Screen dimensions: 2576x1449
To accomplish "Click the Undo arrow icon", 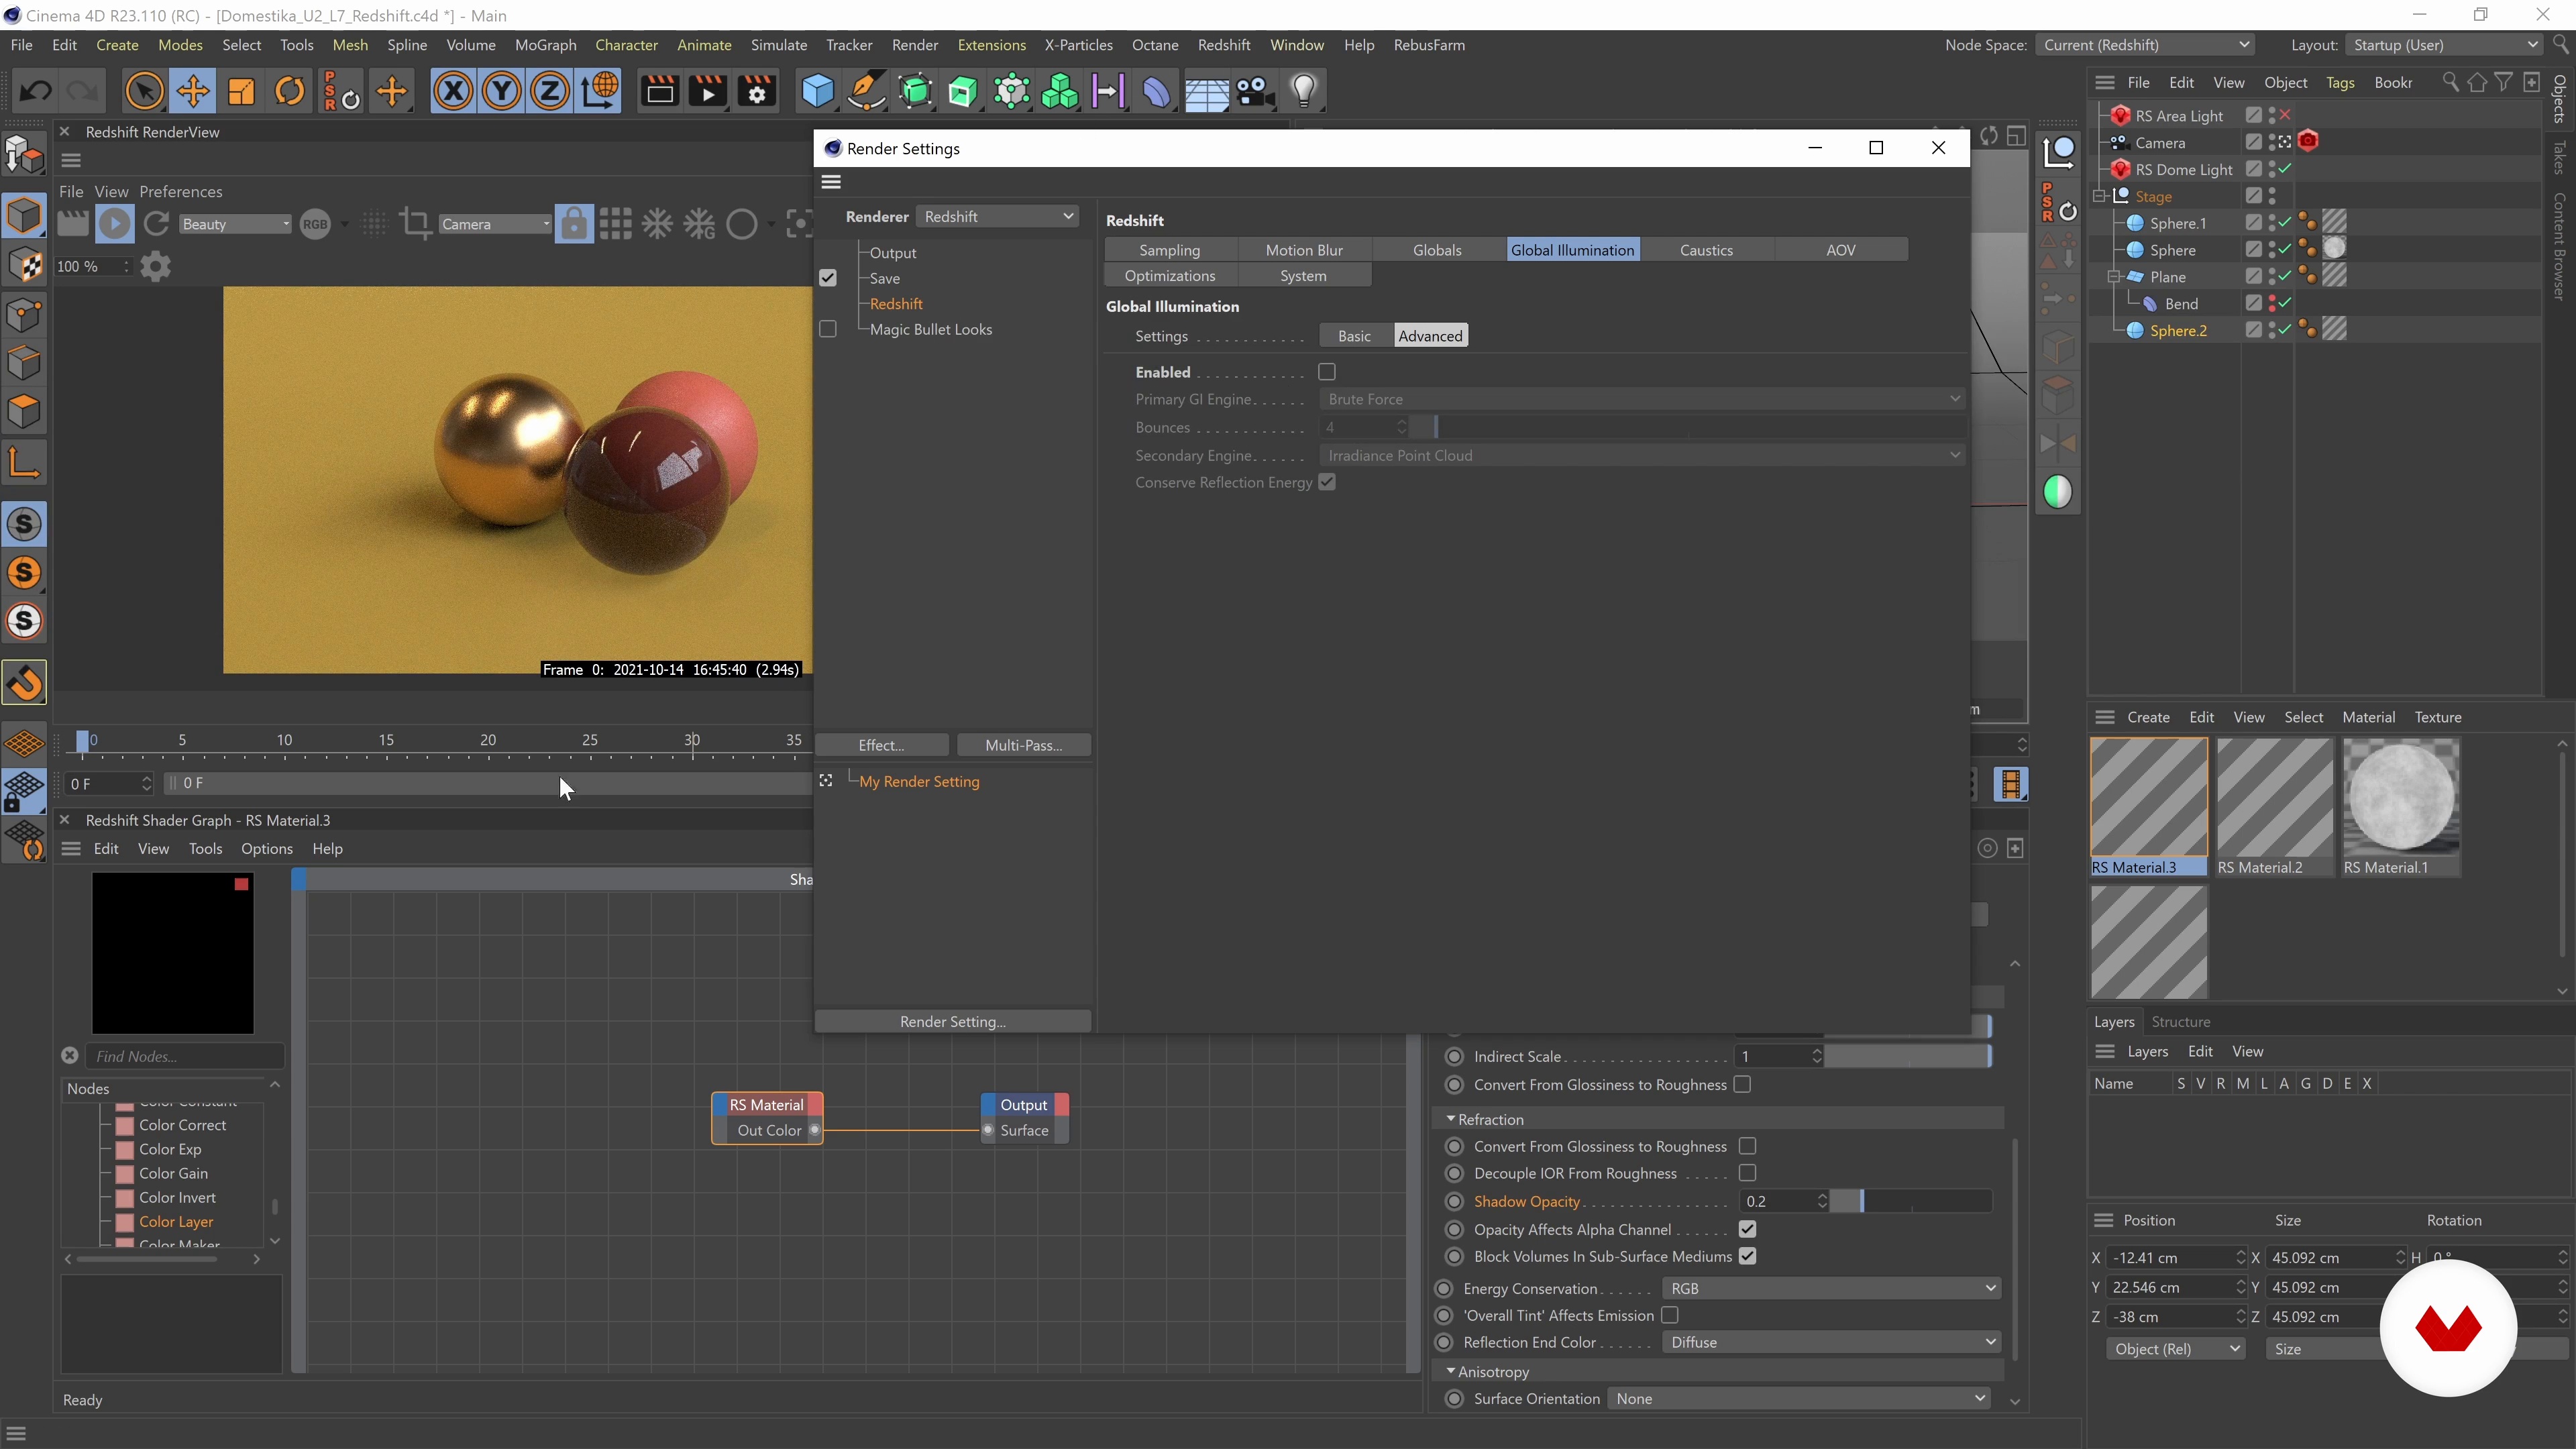I will (x=36, y=91).
